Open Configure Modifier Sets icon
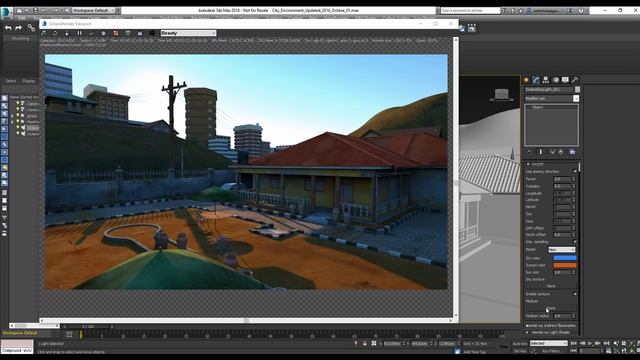Screen dimensions: 640x360 coord(572,152)
